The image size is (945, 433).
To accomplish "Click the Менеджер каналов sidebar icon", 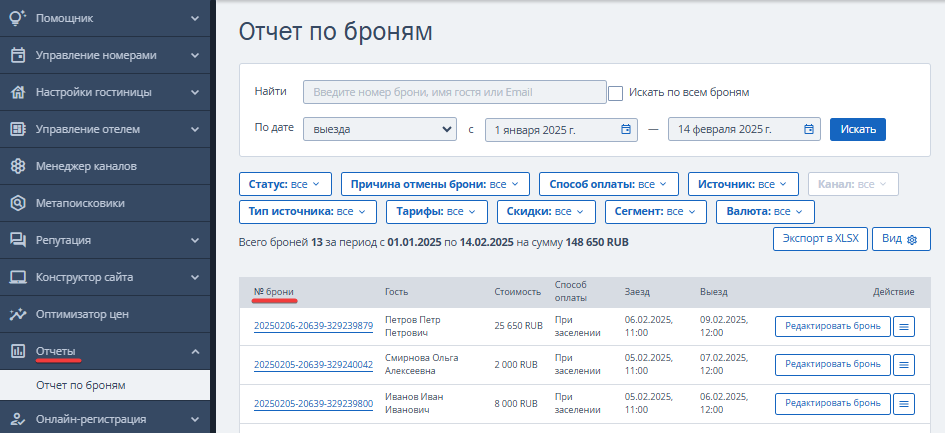I will [18, 166].
